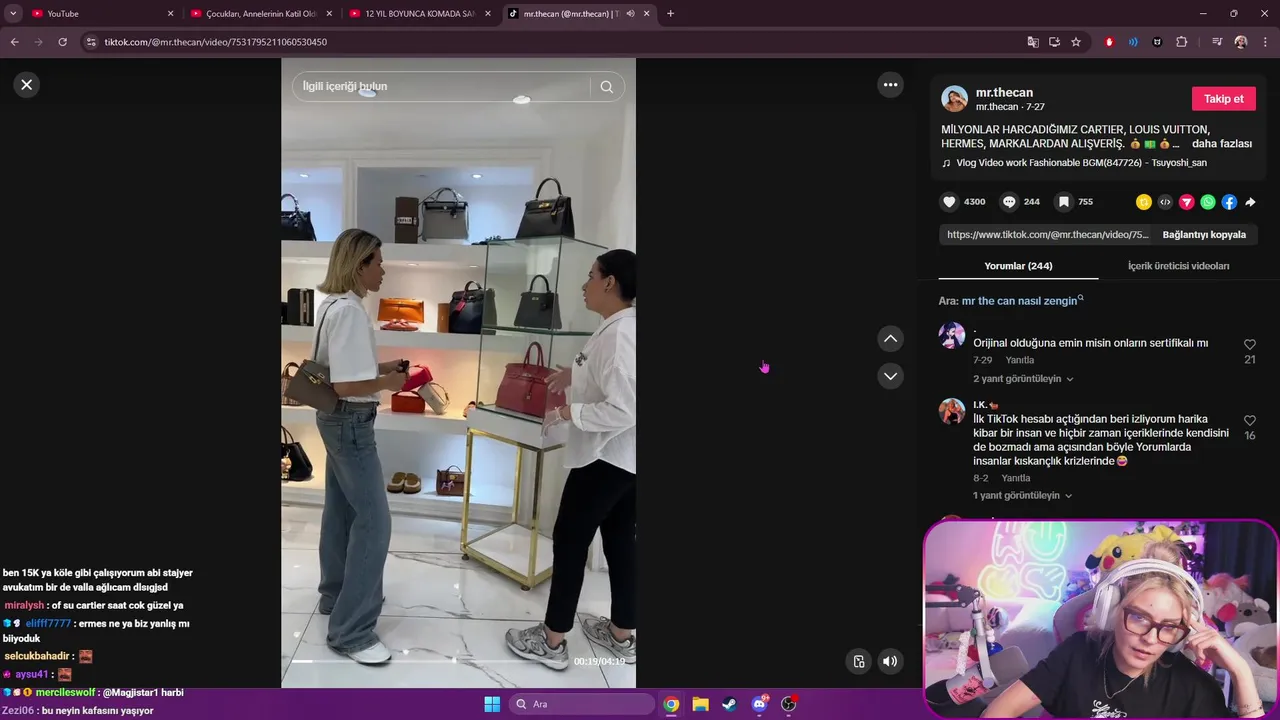
Task: Toggle auto-scroll icon beside the volume button
Action: [858, 661]
